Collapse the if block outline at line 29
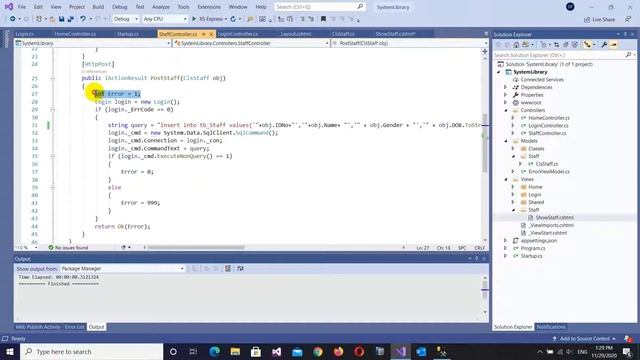Image resolution: width=640 pixels, height=360 pixels. tap(53, 110)
